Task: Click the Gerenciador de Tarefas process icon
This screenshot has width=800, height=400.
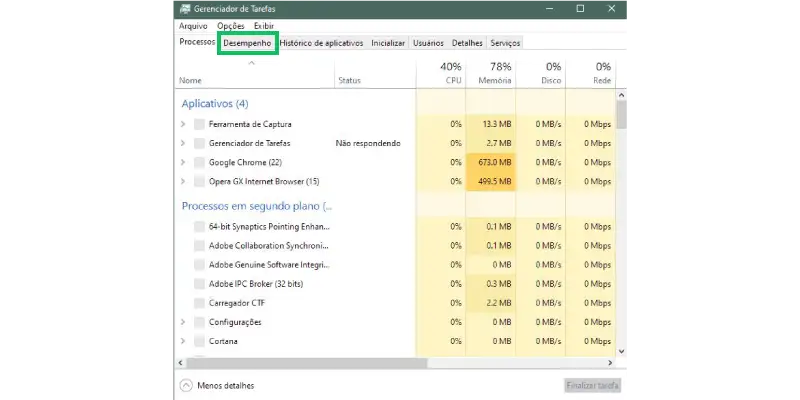Action: 200,143
